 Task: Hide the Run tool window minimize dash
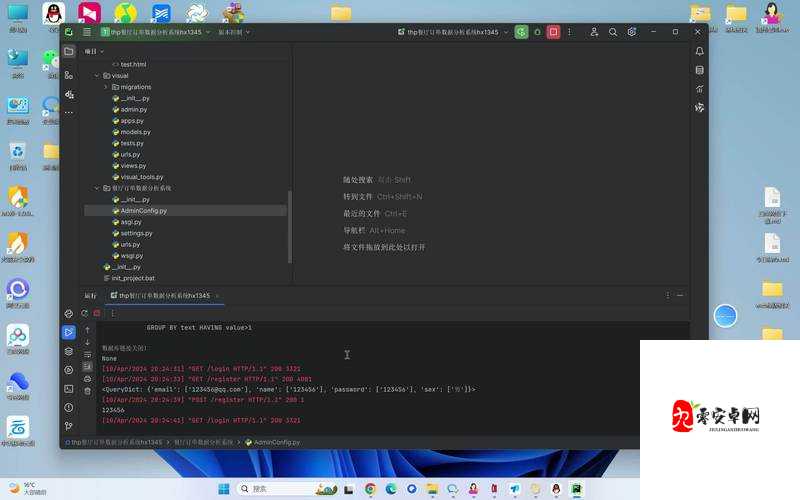click(680, 295)
